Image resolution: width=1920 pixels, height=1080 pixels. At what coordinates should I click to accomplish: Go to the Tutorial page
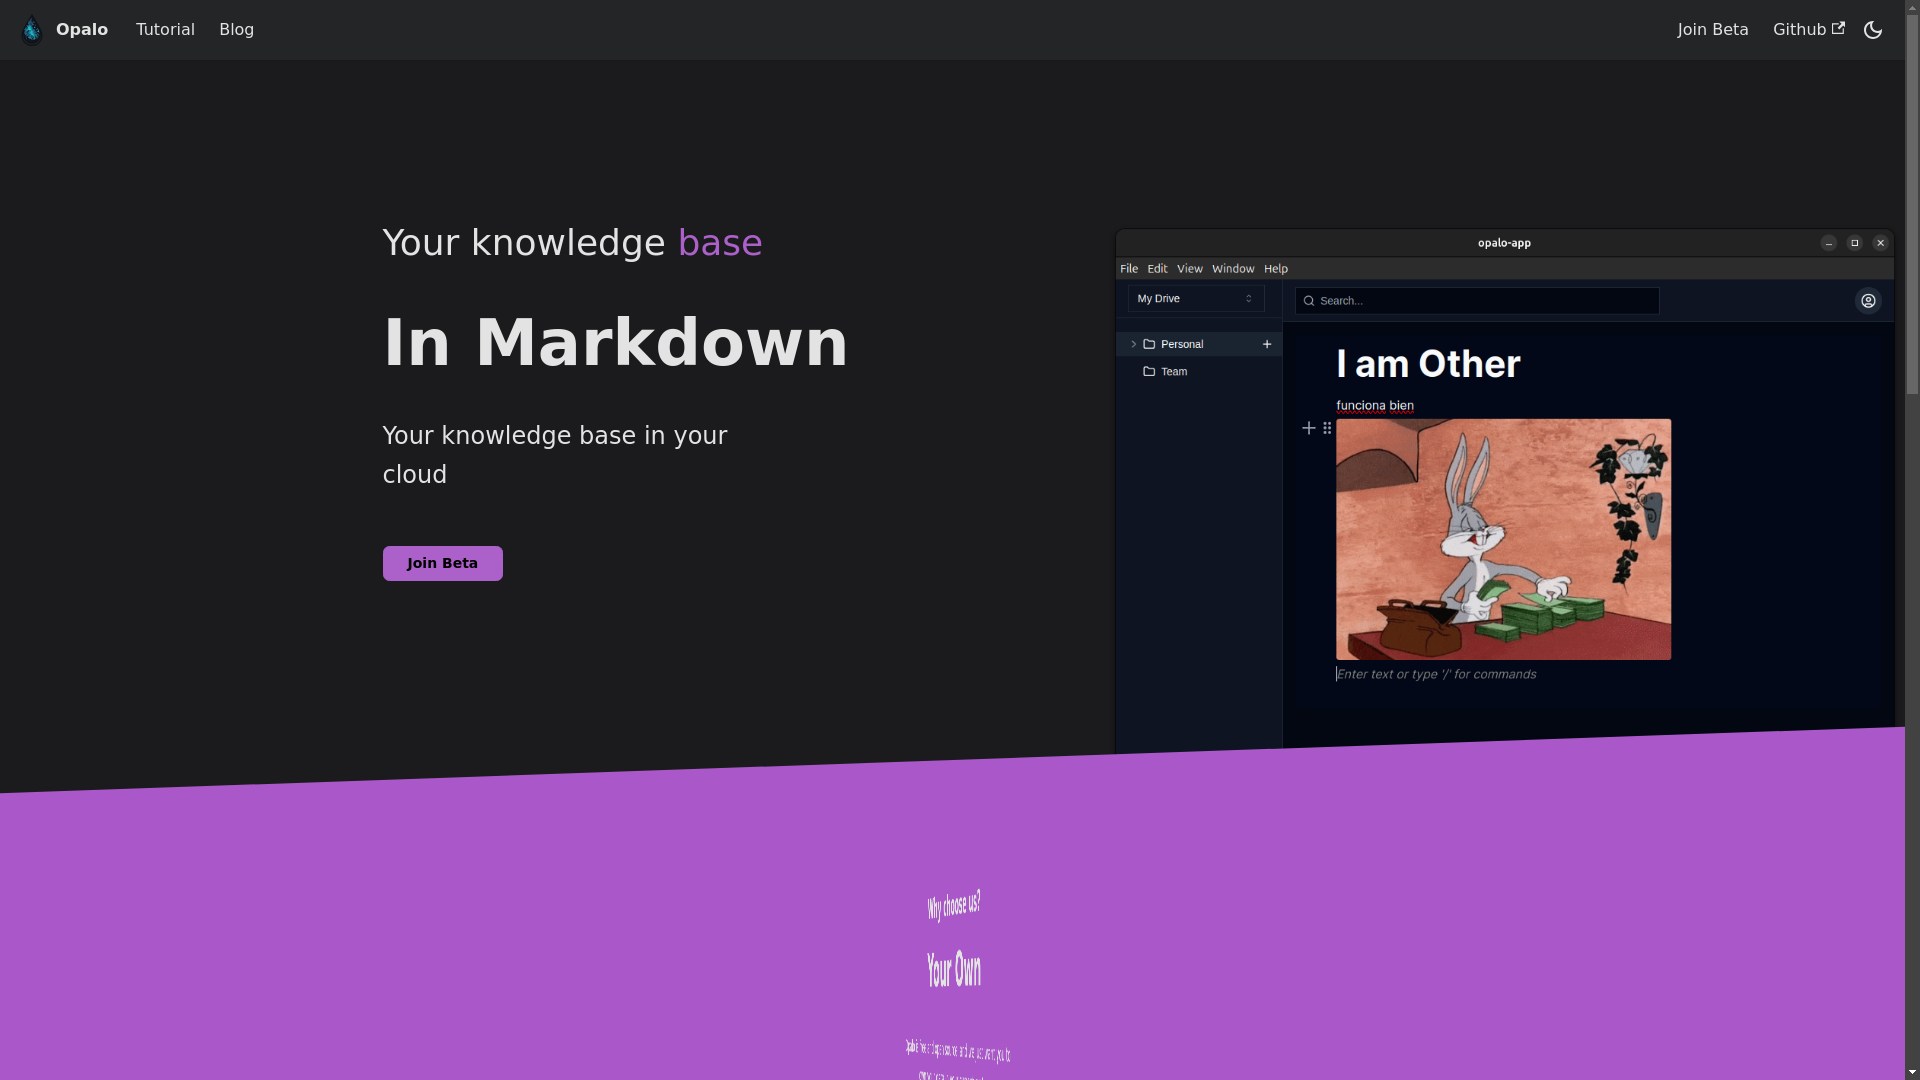165,30
